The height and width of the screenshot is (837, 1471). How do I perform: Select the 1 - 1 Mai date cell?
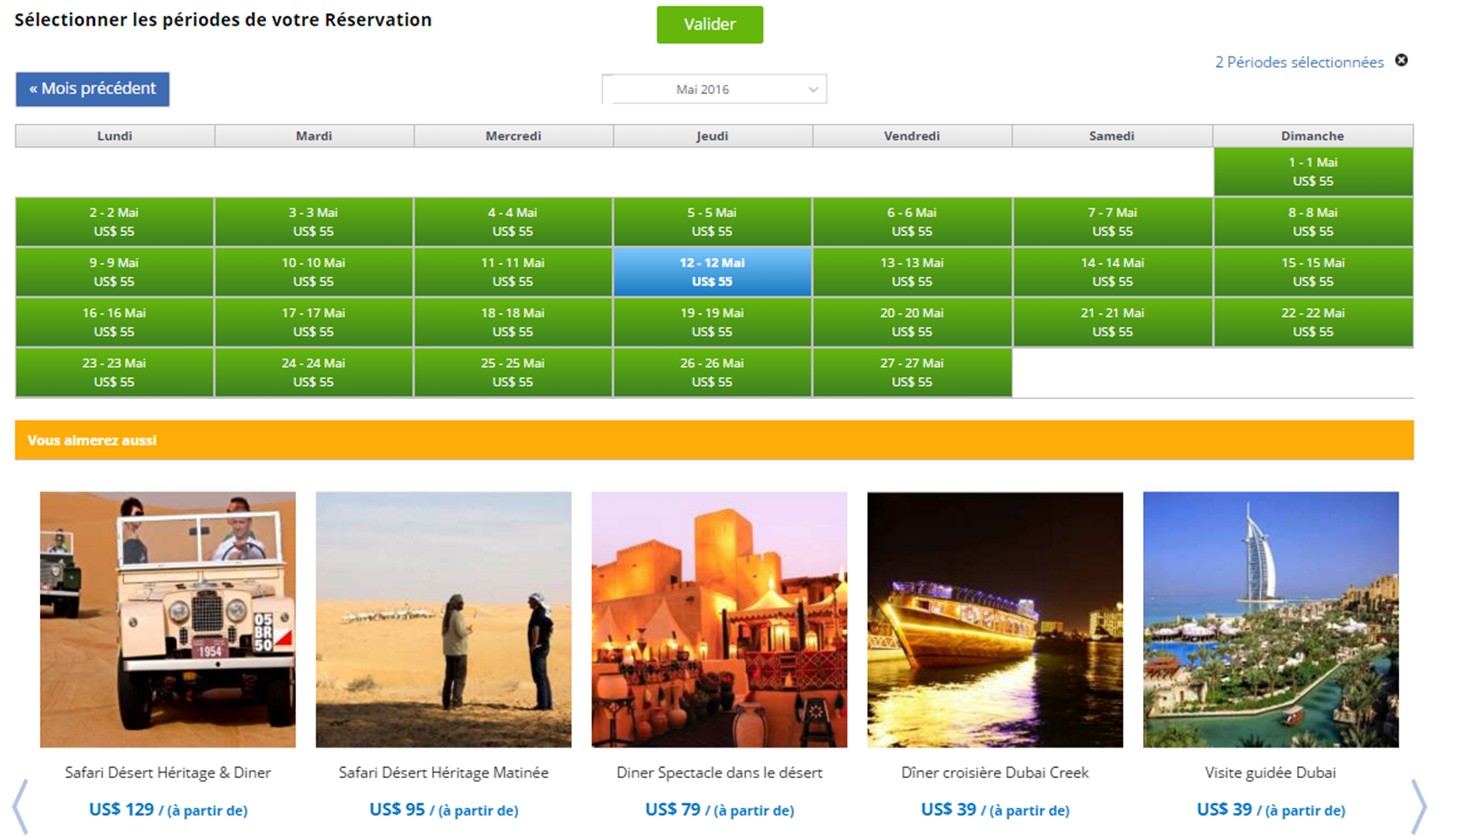[x=1313, y=172]
